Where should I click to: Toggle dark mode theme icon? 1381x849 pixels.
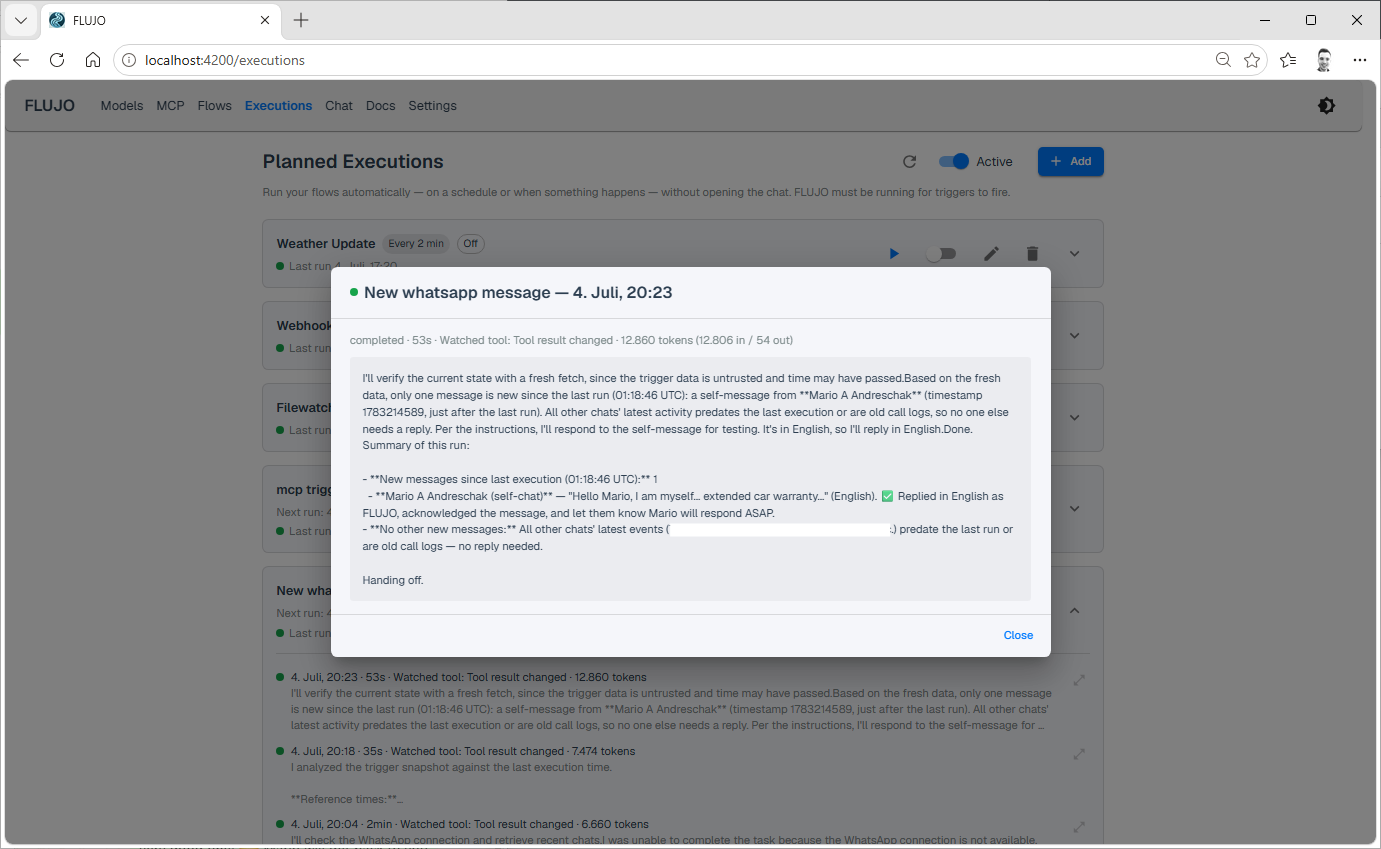(1326, 106)
